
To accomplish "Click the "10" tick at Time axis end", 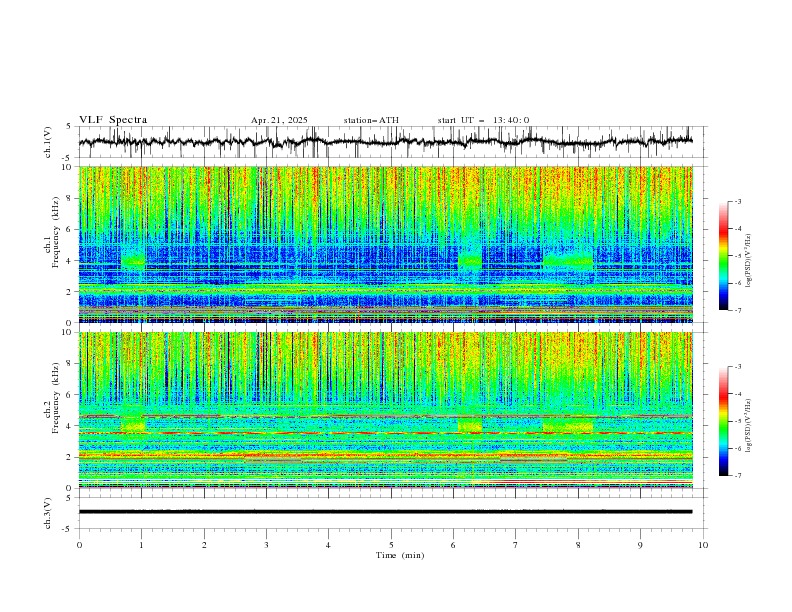I will (703, 545).
